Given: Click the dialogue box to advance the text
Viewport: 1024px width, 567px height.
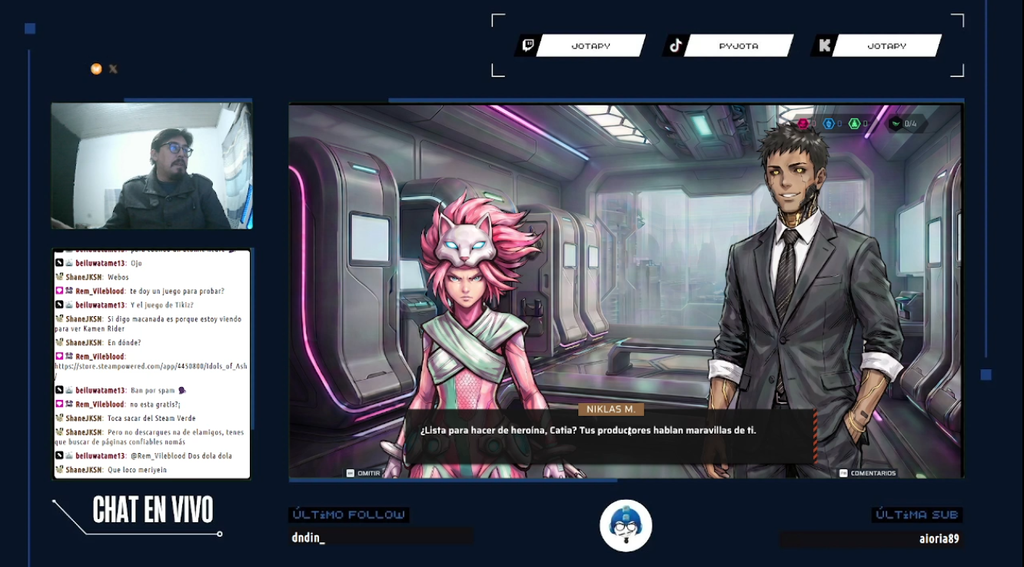Looking at the screenshot, I should click(611, 436).
